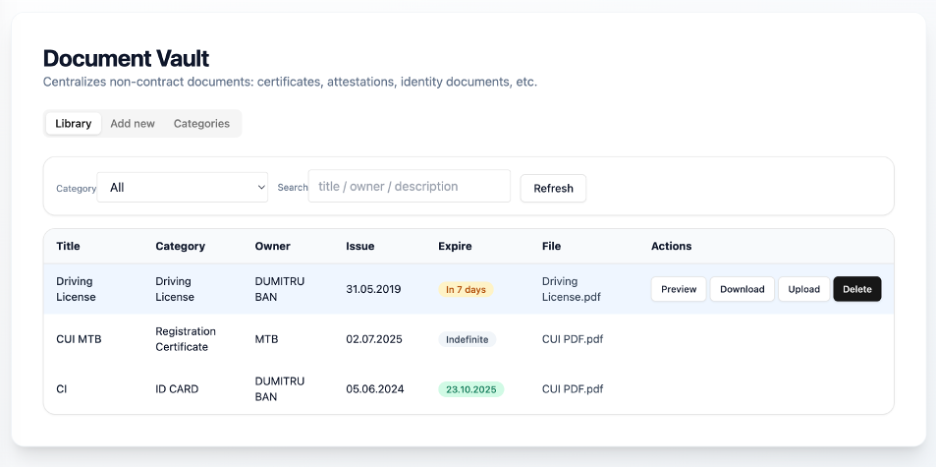The width and height of the screenshot is (936, 468).
Task: Select the CUI MTB row title
Action: click(78, 339)
